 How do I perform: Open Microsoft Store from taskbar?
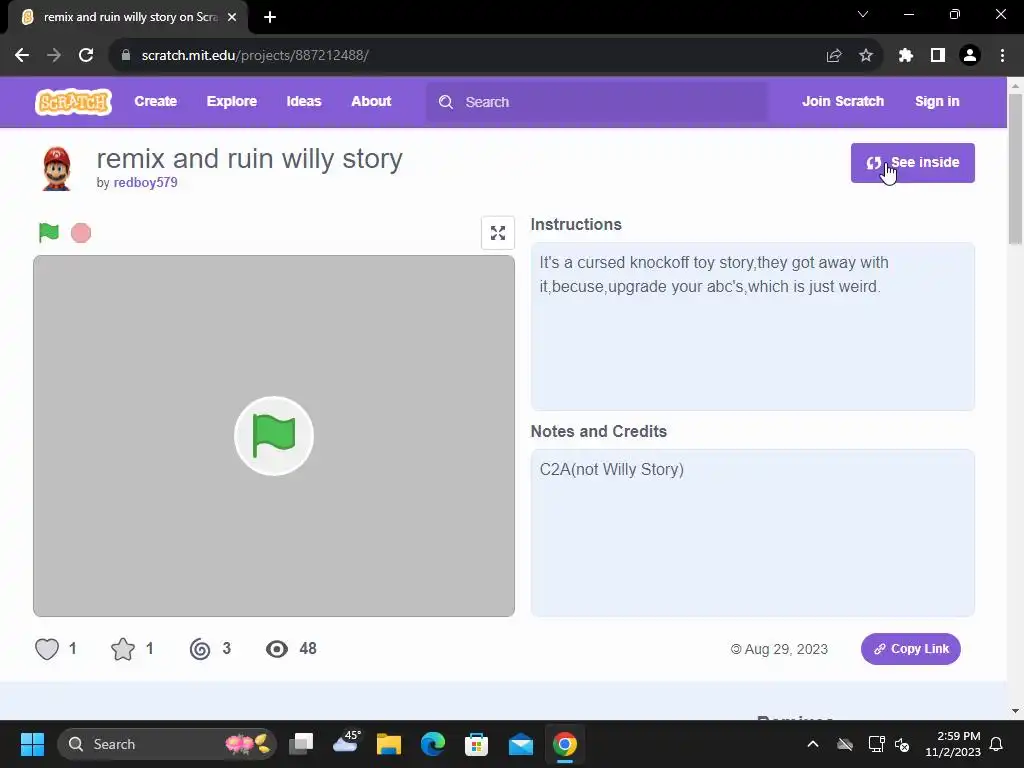(x=476, y=744)
